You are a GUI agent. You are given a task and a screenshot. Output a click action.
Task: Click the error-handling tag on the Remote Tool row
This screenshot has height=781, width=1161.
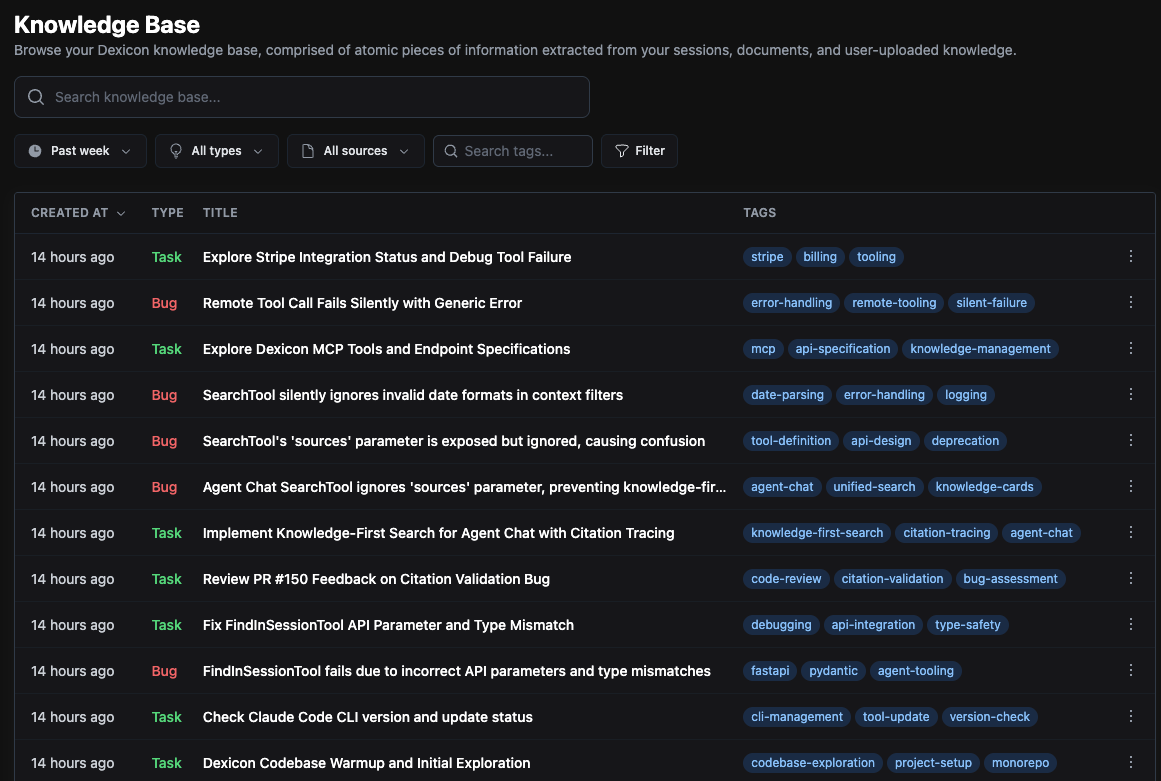point(791,302)
